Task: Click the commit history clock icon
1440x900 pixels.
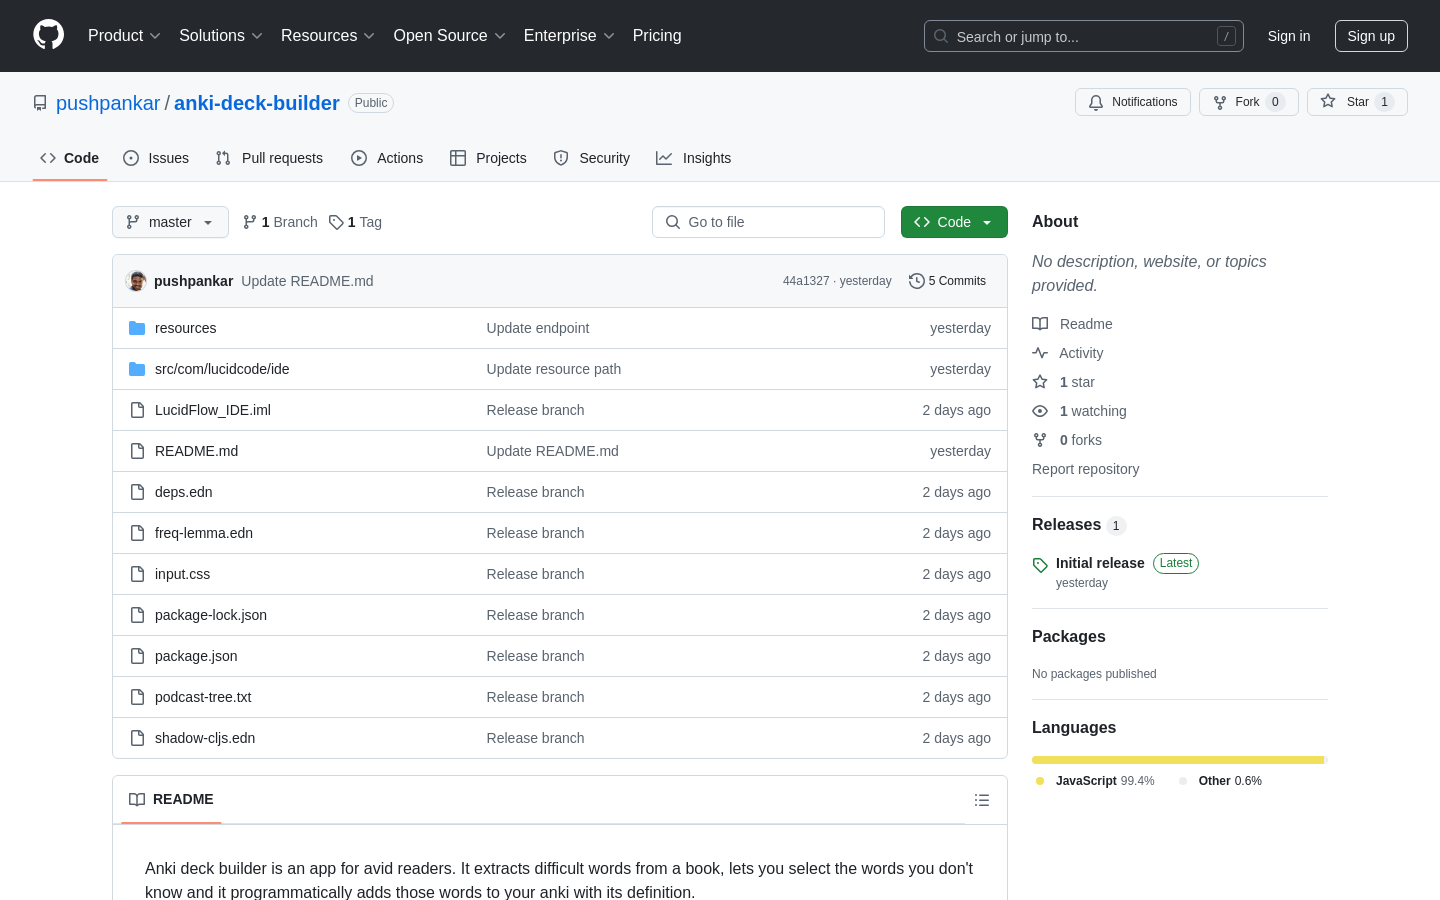Action: [916, 281]
